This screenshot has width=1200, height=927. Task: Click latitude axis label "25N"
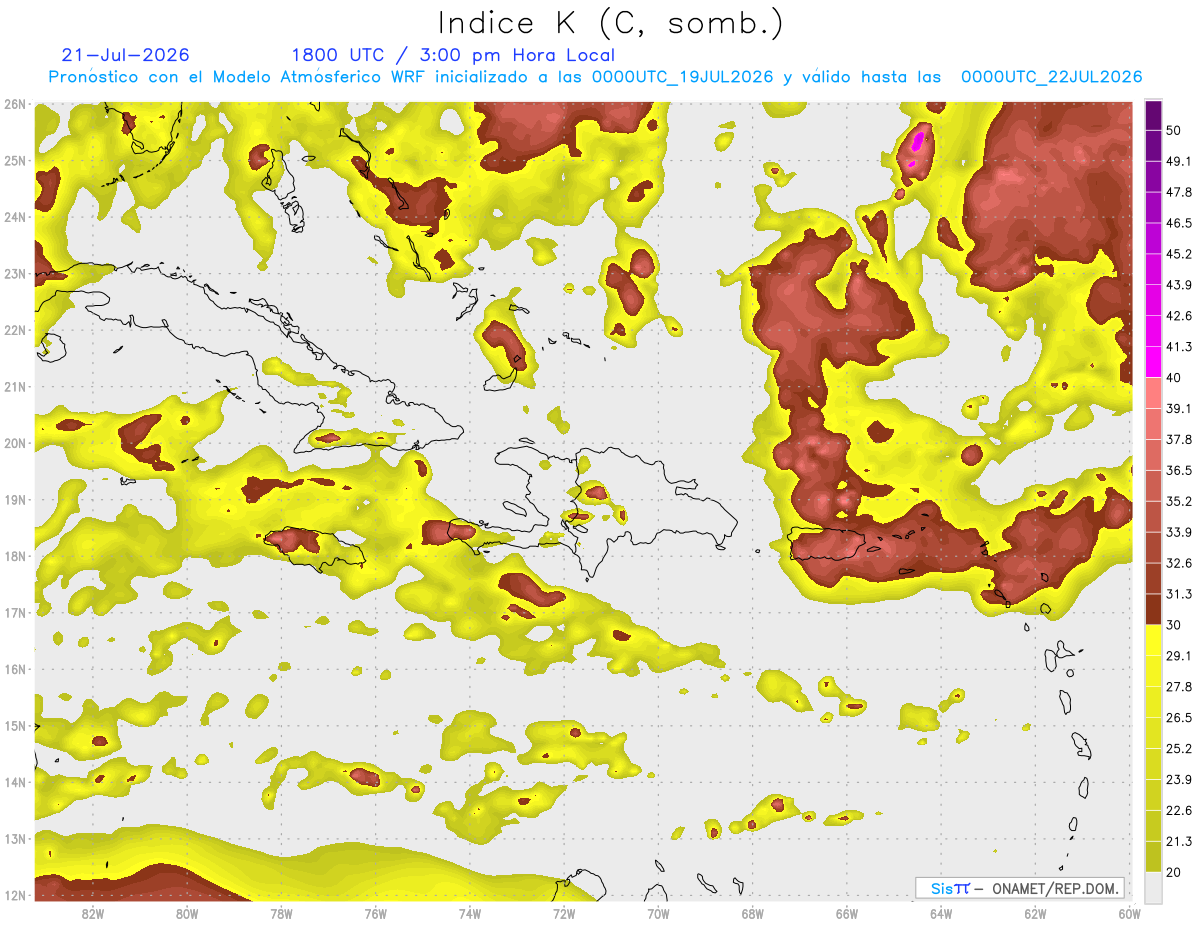14,160
